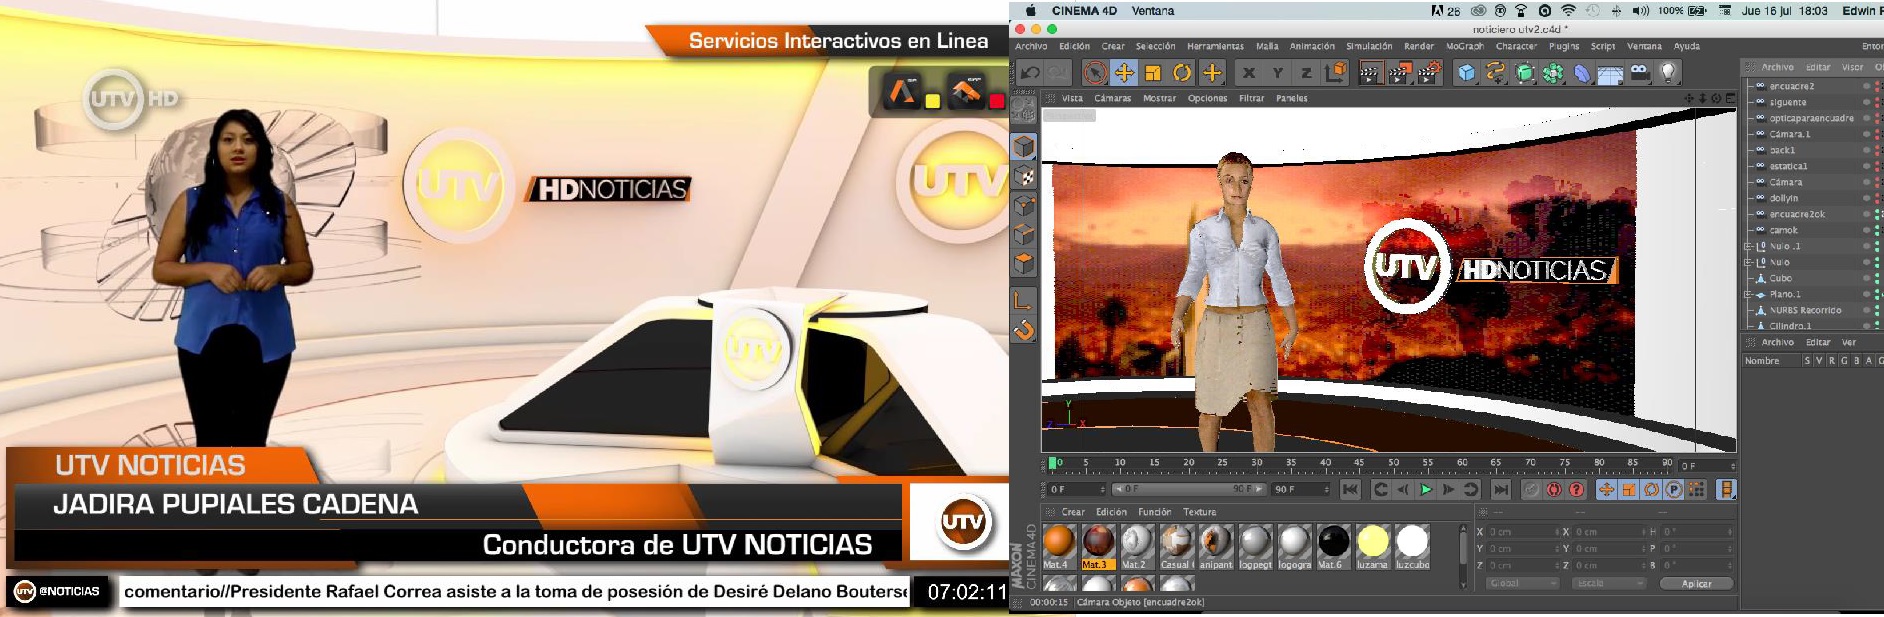This screenshot has height=617, width=1884.
Task: Open Render Settings clapperboard with gear
Action: (x=1429, y=72)
